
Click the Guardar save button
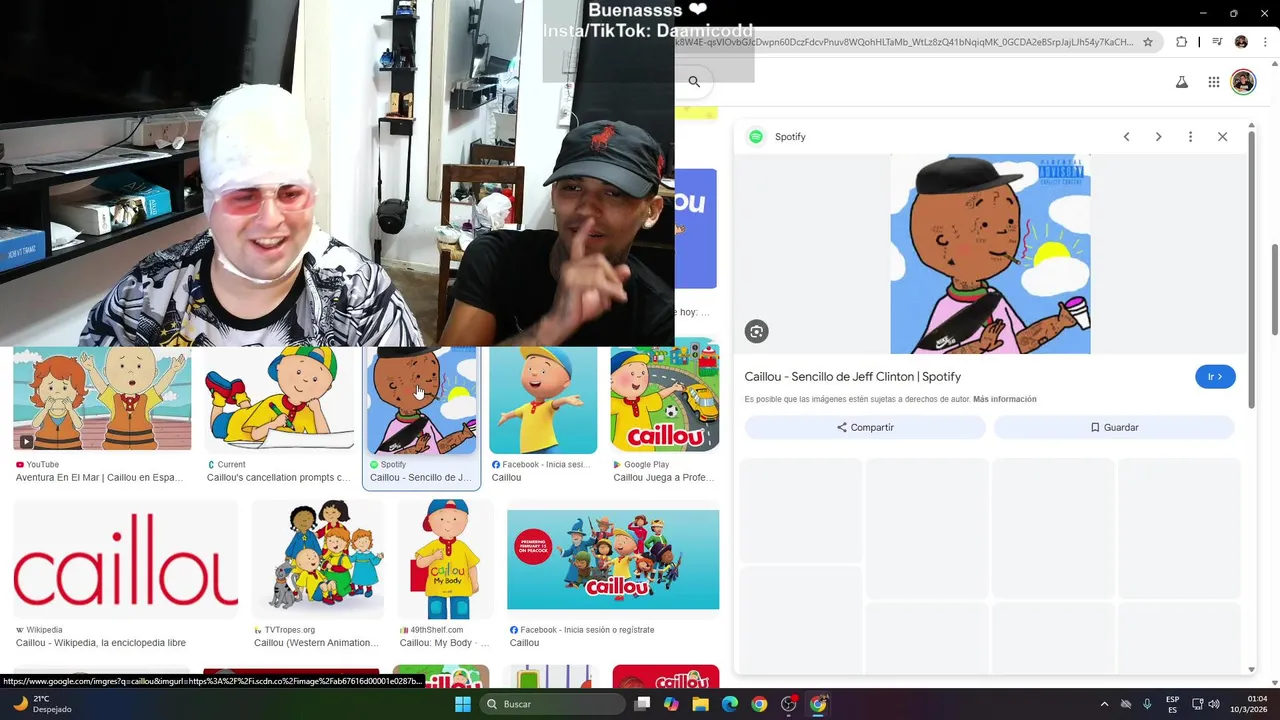tap(1114, 427)
